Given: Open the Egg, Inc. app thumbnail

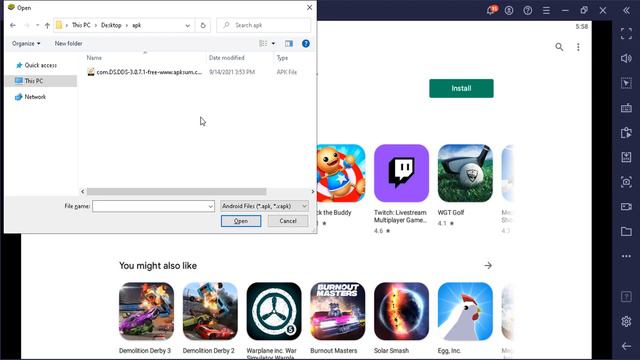Looking at the screenshot, I should point(465,311).
